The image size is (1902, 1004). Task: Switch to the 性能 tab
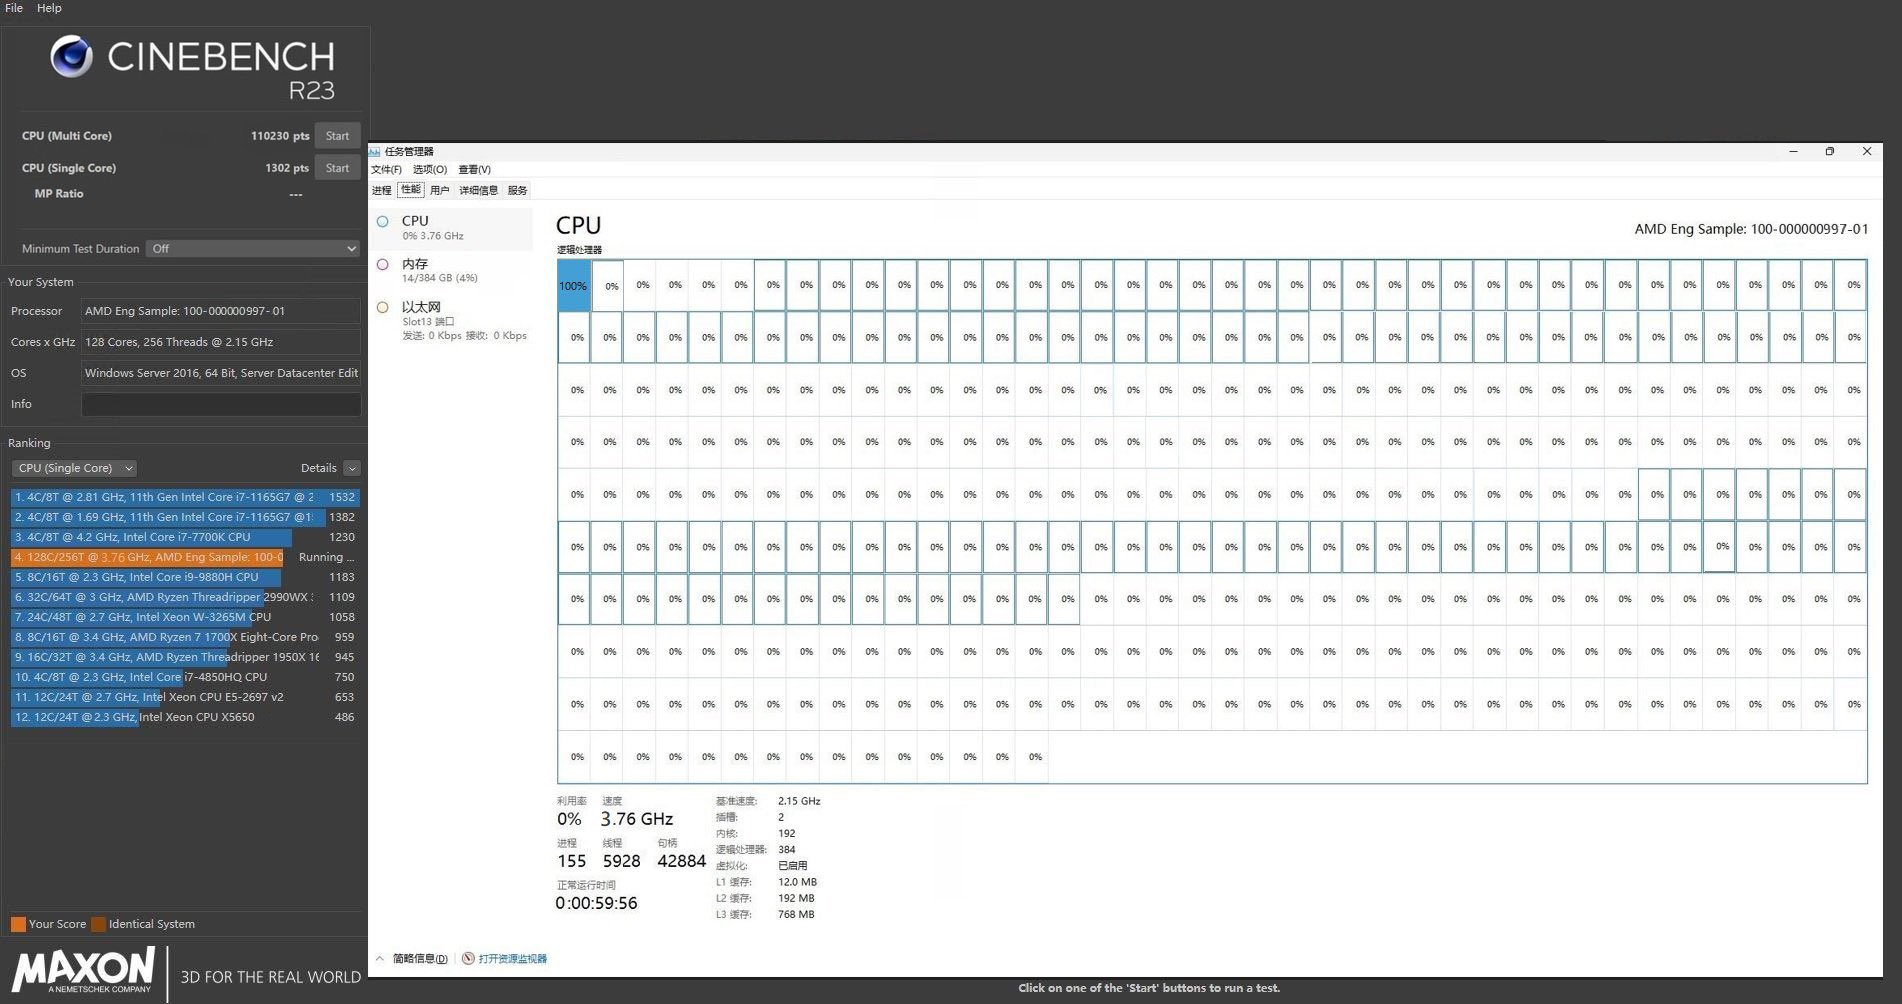pos(411,190)
